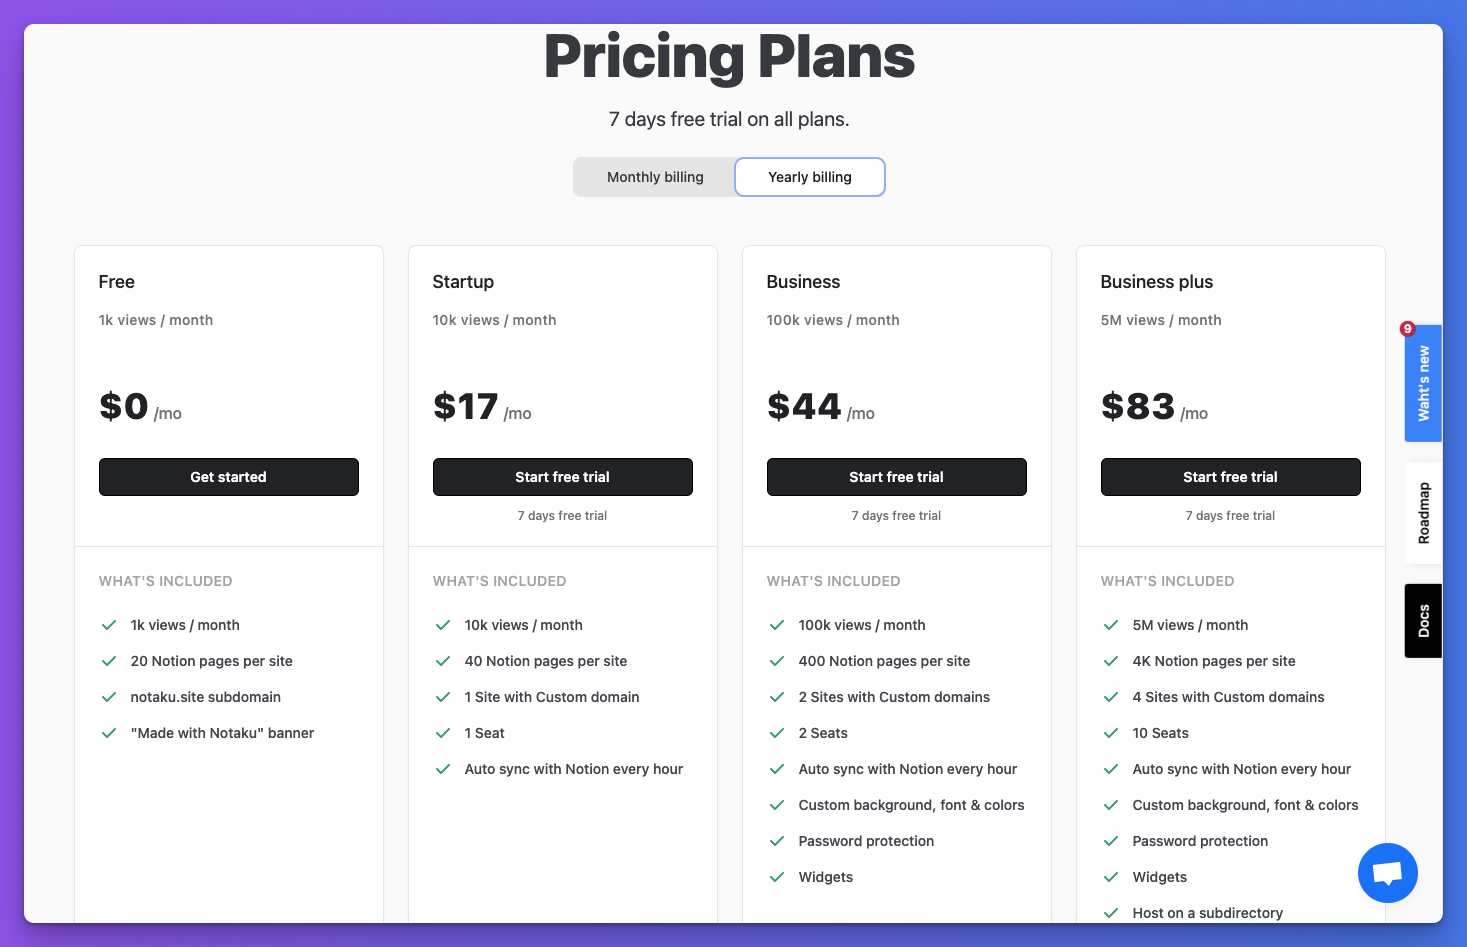Open the chat support bubble icon
The height and width of the screenshot is (947, 1467).
point(1387,873)
